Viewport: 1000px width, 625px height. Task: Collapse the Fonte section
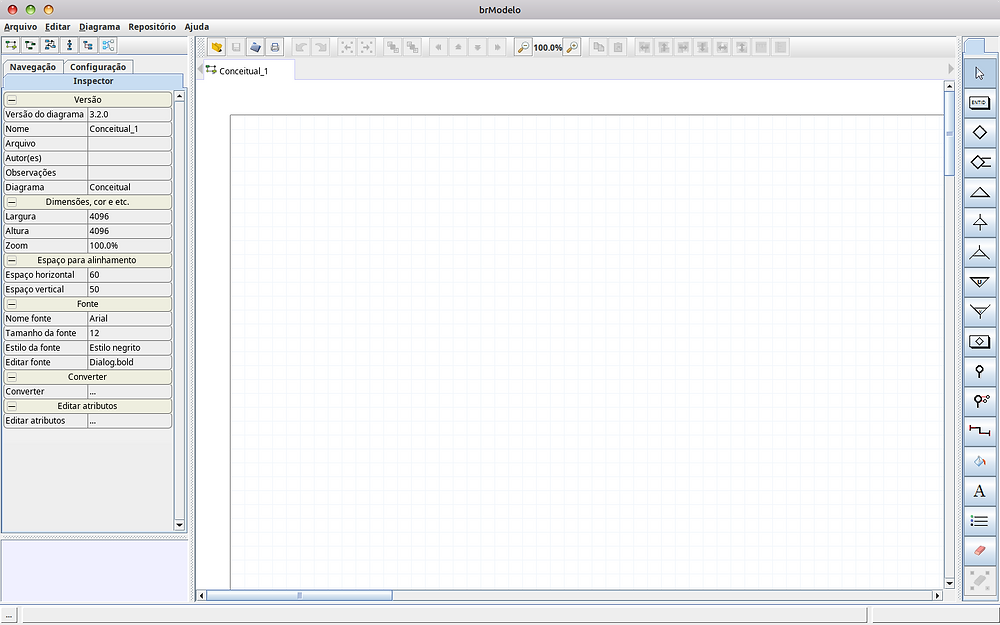pyautogui.click(x=11, y=304)
